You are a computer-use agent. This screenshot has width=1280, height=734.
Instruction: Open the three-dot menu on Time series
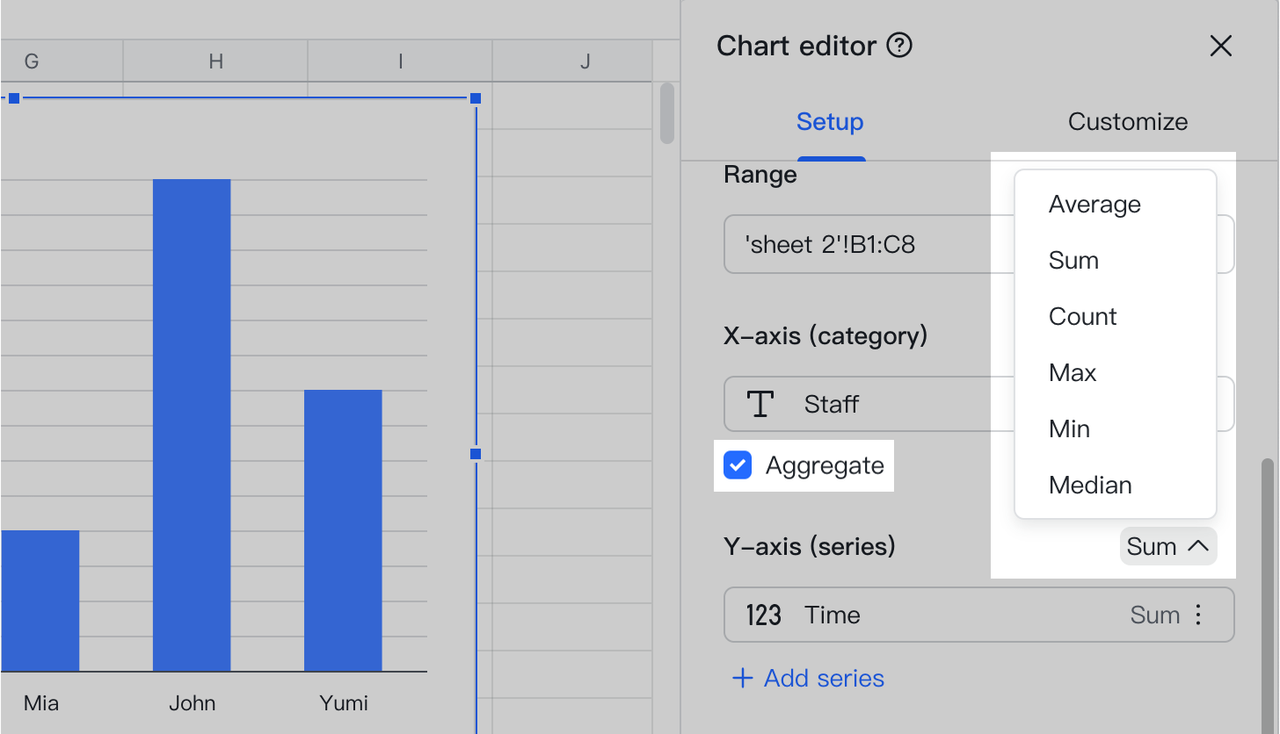[1198, 614]
